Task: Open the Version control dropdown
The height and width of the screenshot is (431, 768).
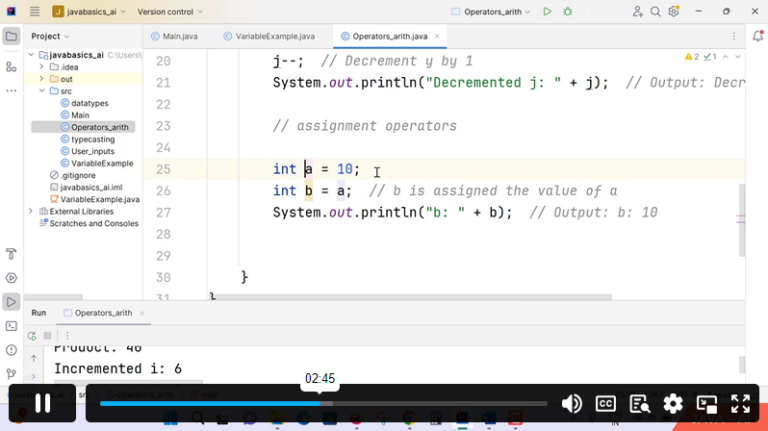Action: coord(169,11)
